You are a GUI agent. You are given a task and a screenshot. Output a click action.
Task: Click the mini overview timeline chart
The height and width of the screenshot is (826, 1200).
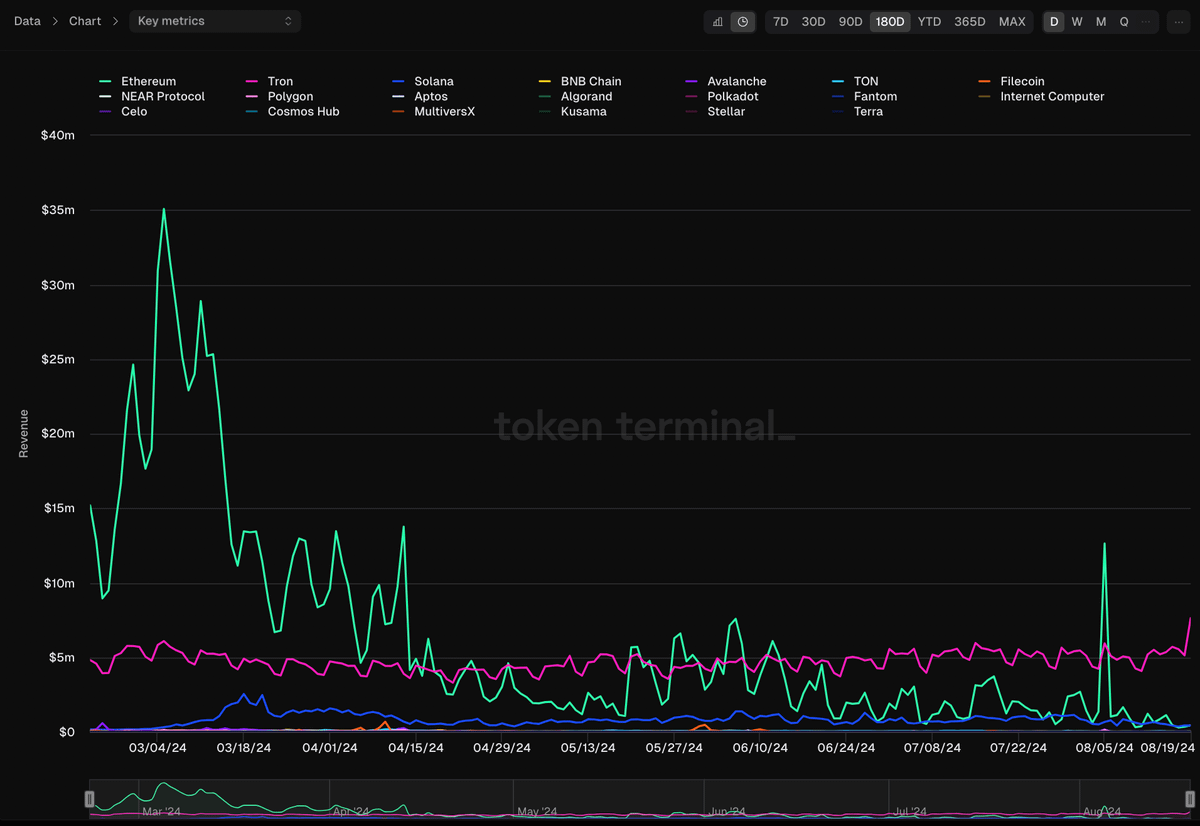tap(640, 799)
